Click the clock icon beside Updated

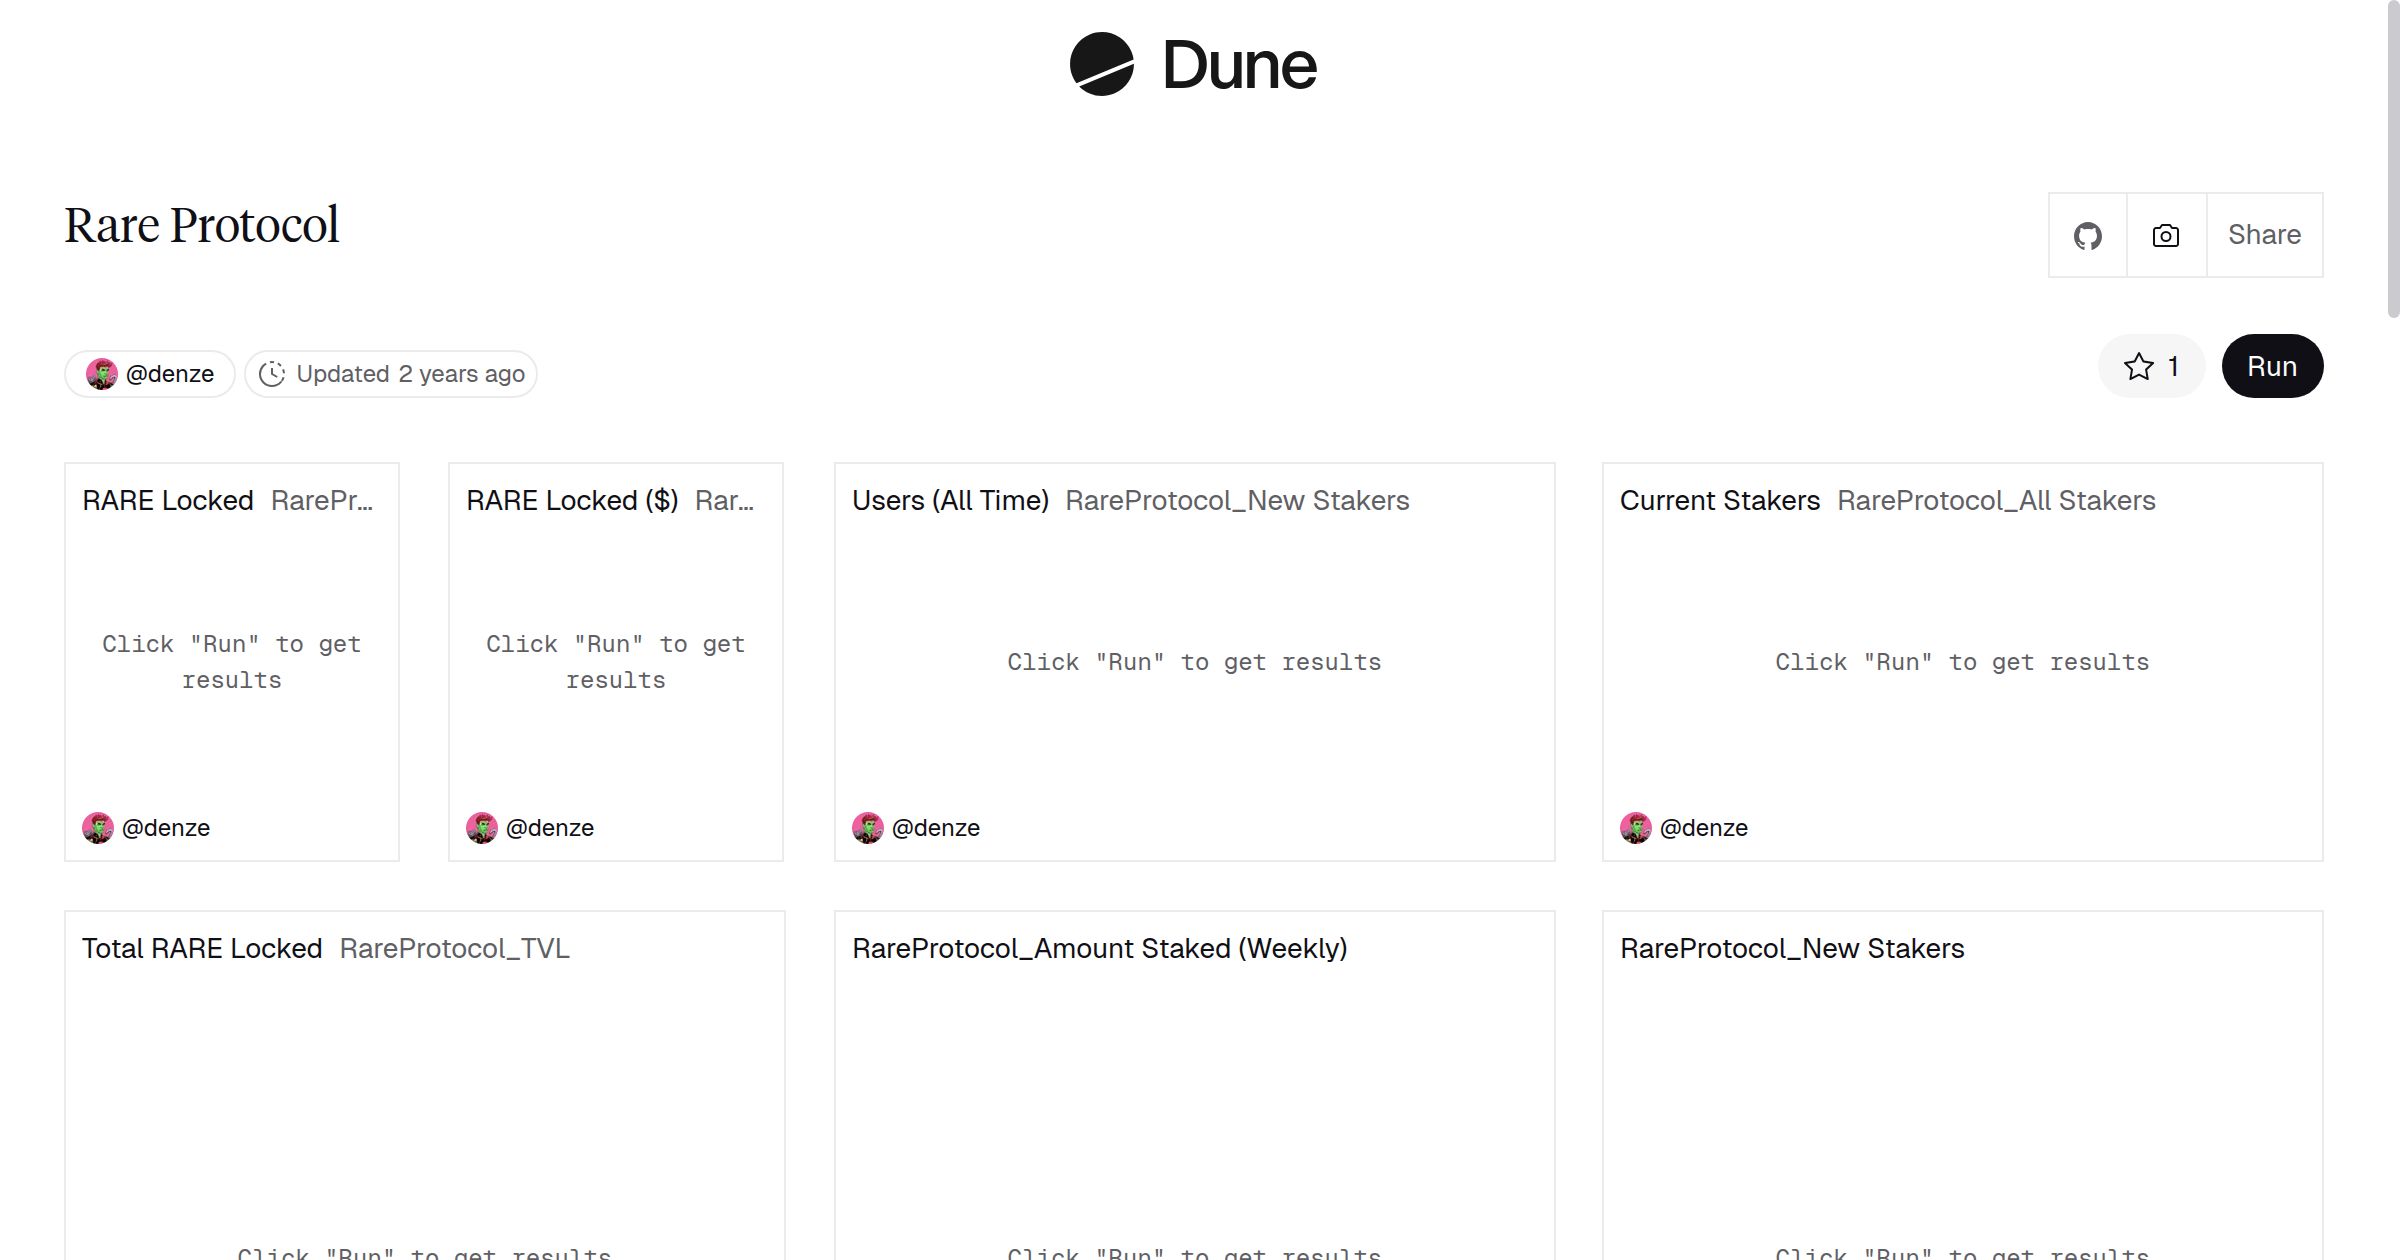point(272,374)
